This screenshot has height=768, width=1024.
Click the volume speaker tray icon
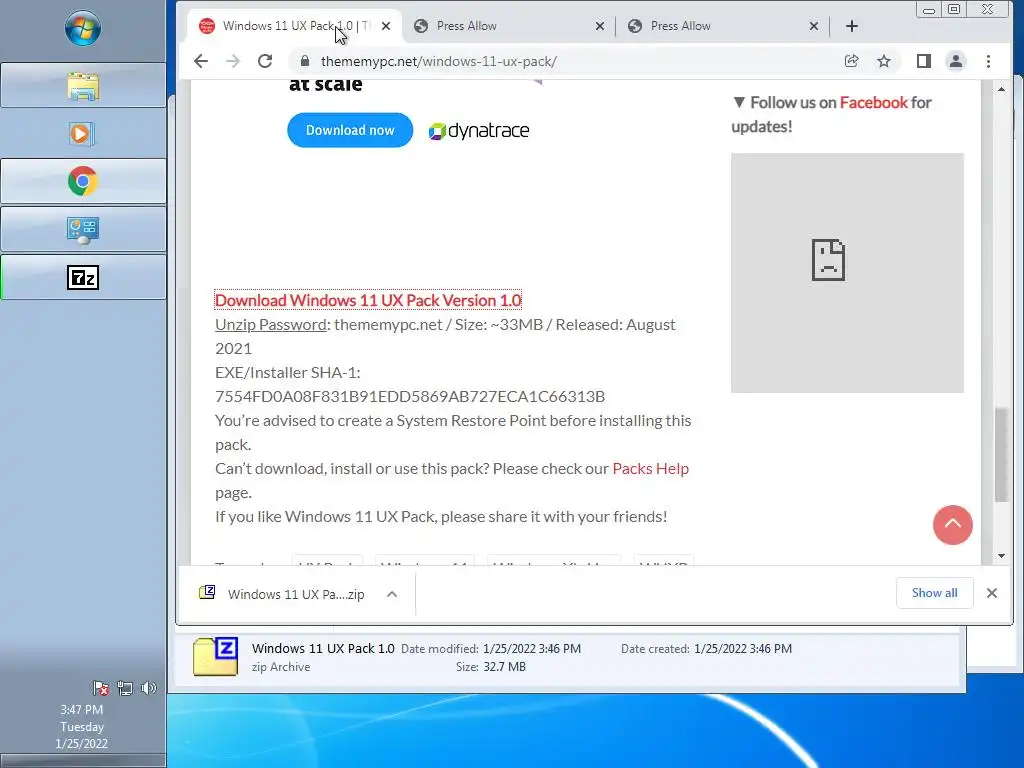(149, 688)
